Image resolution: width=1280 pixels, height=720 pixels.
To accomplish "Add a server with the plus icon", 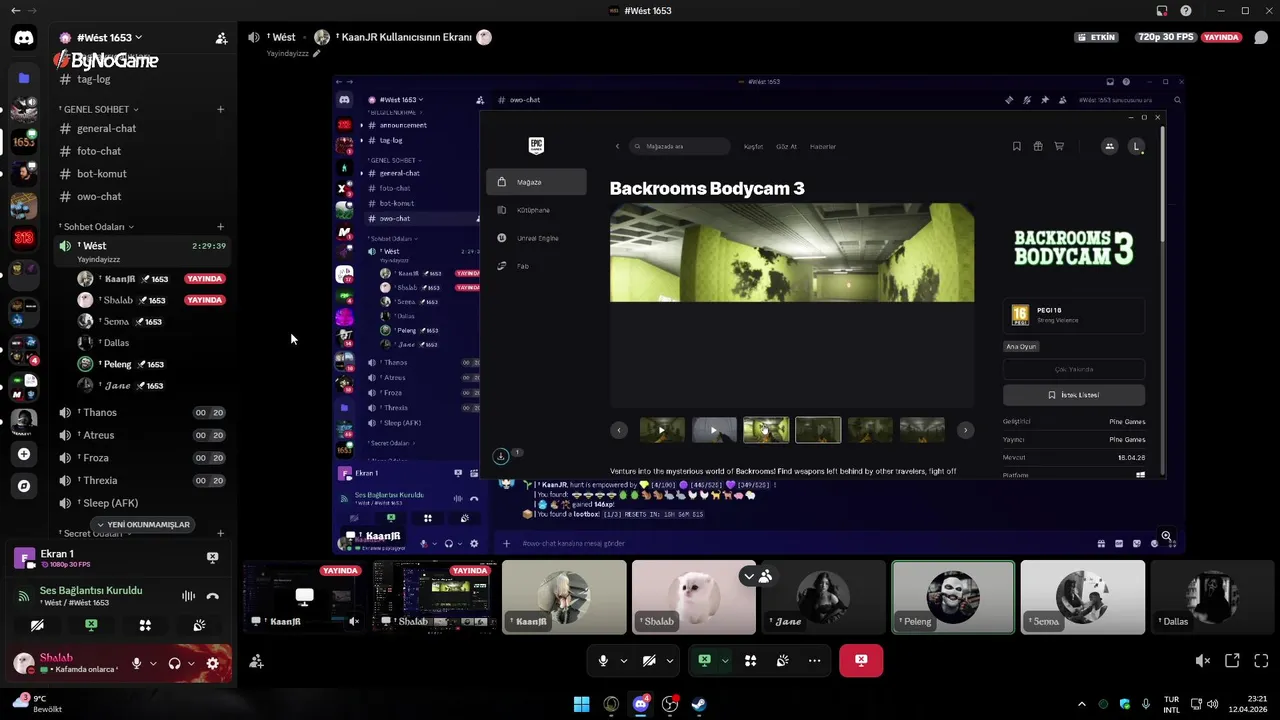I will click(24, 454).
